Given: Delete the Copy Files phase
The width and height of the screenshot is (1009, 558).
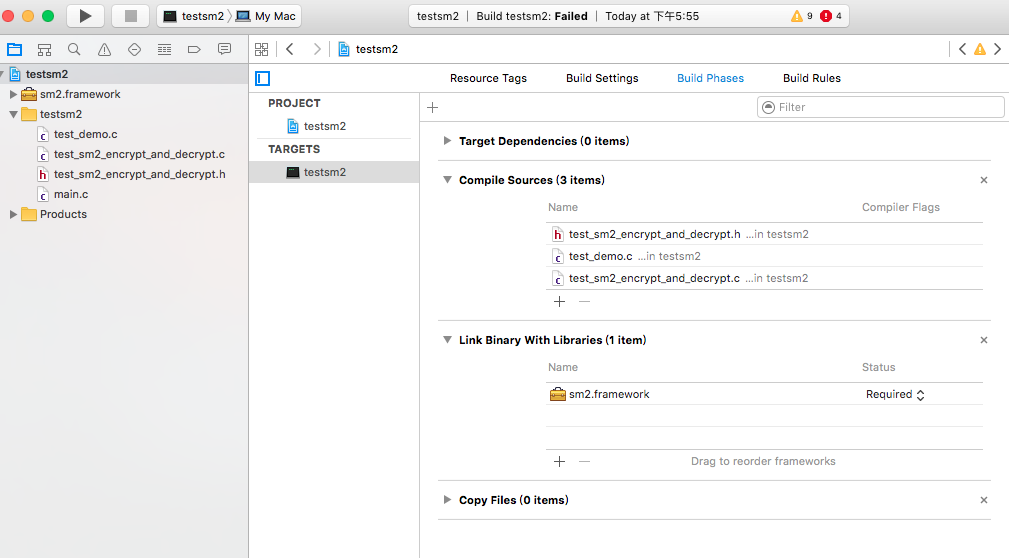Looking at the screenshot, I should pyautogui.click(x=983, y=500).
